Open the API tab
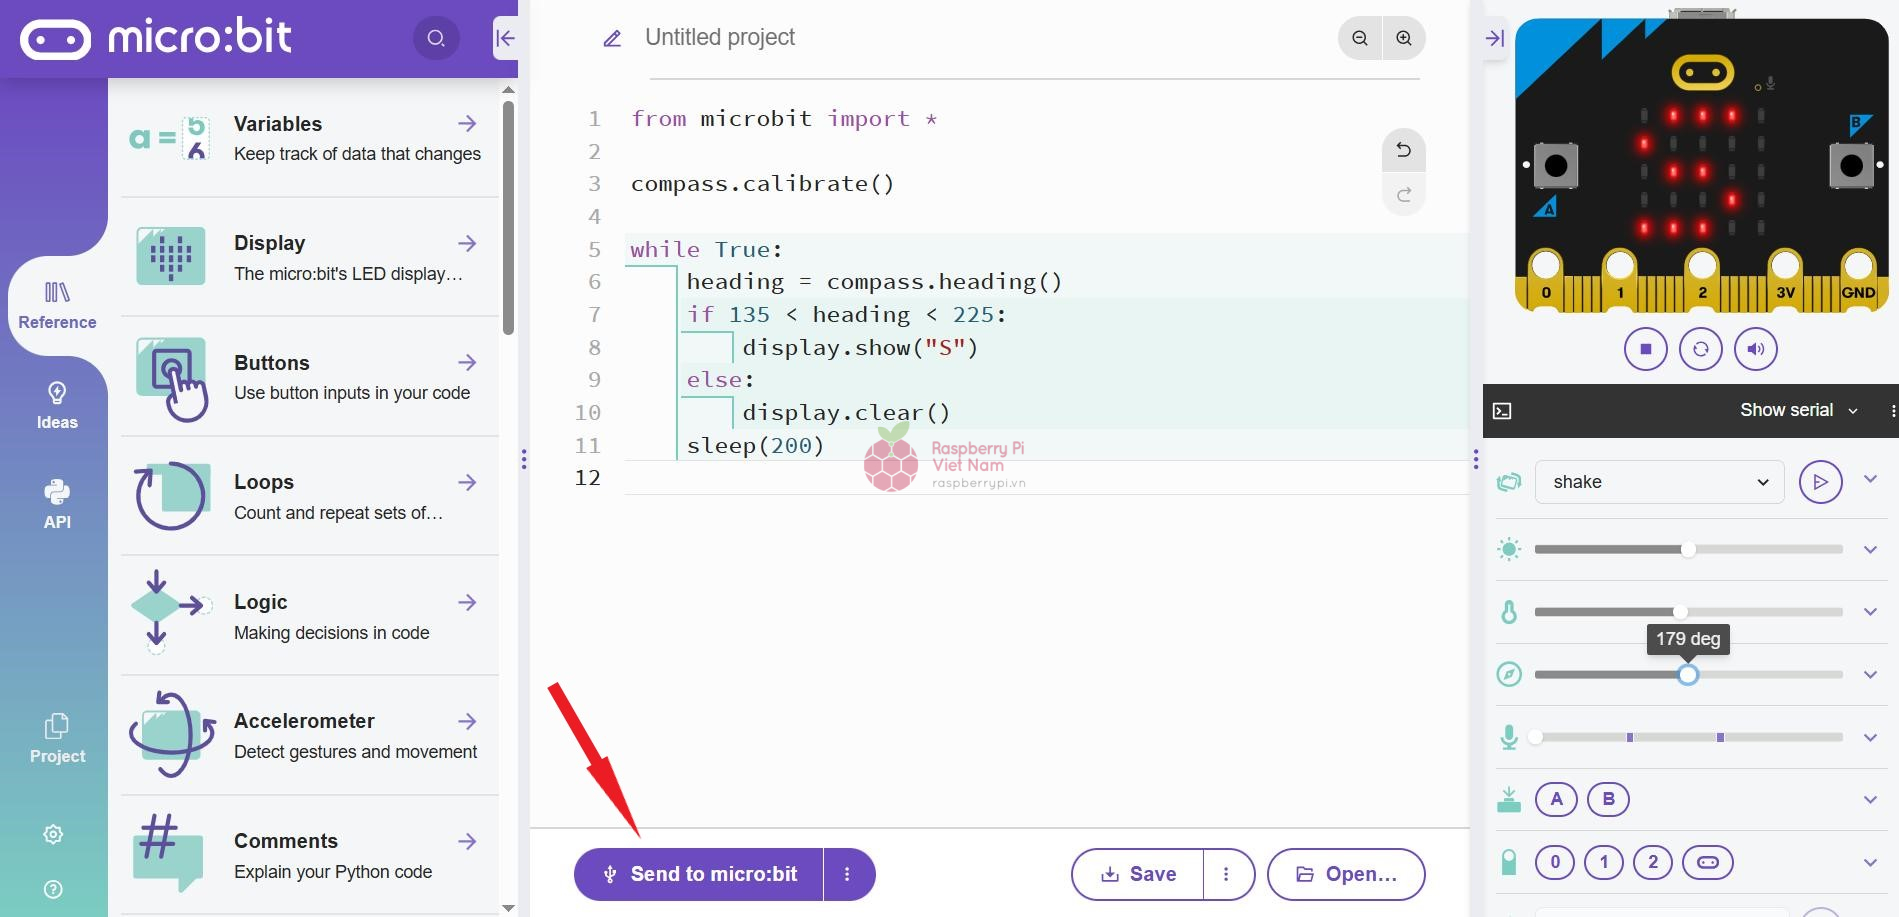The width and height of the screenshot is (1899, 917). 57,504
